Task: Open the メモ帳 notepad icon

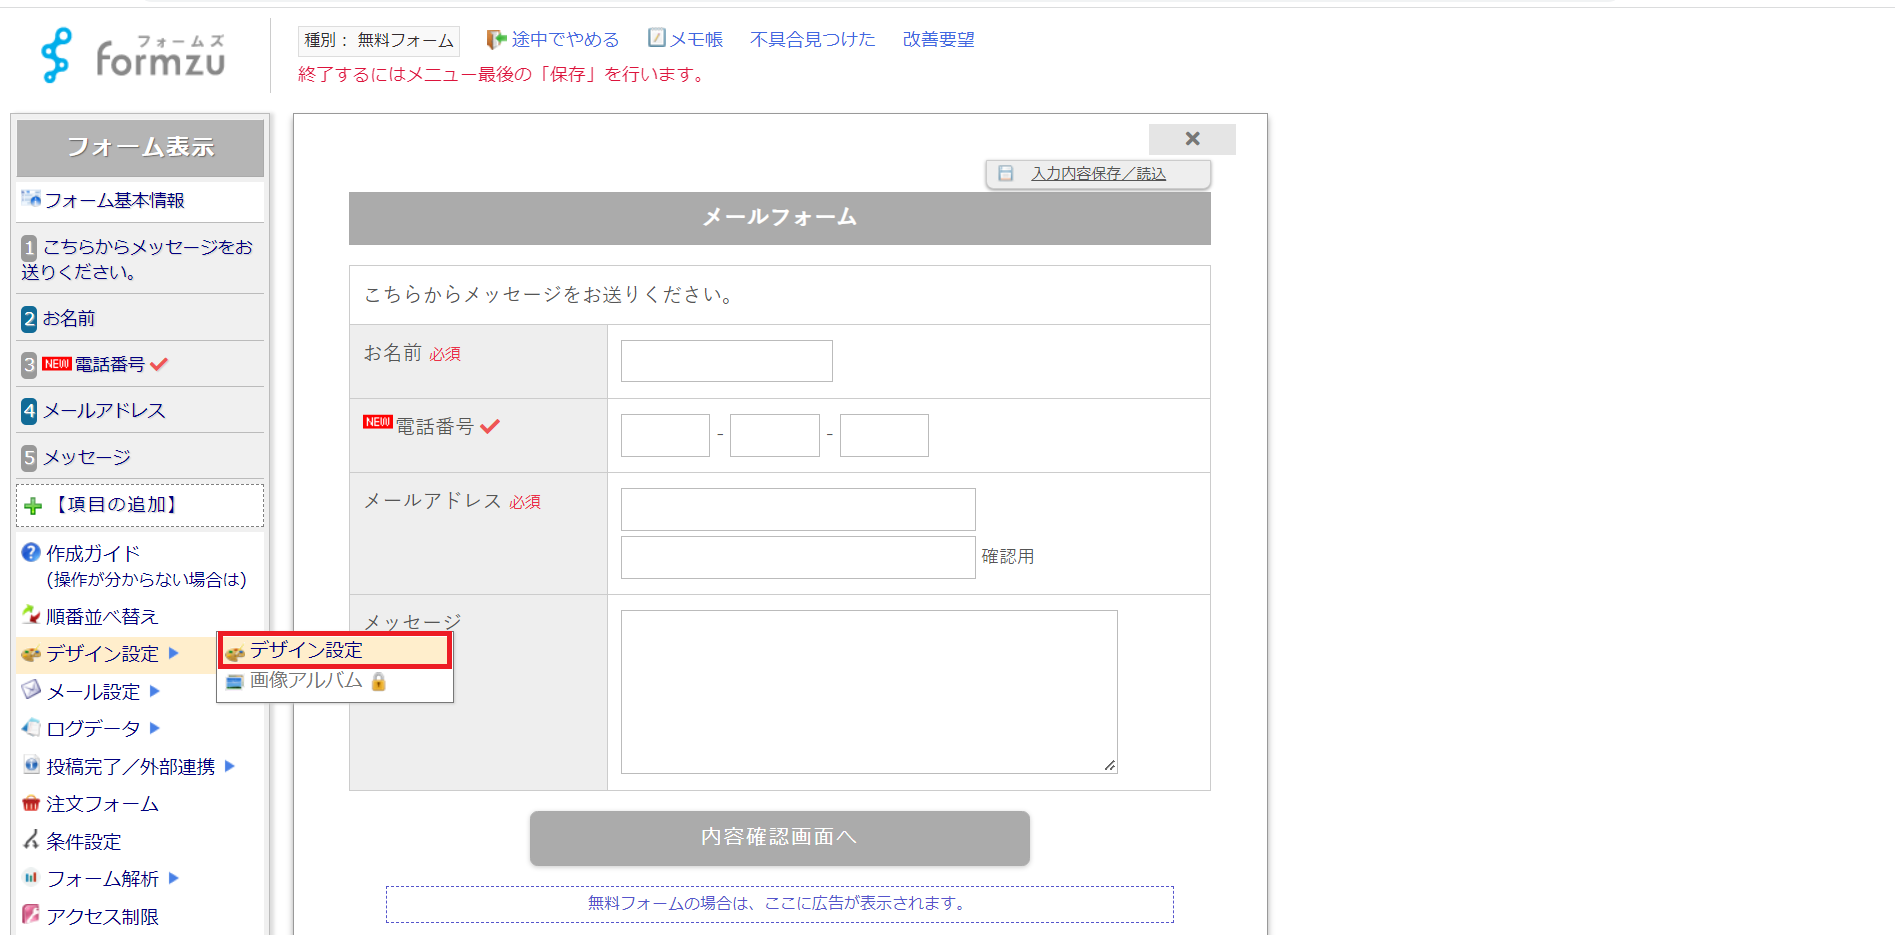Action: [x=656, y=38]
